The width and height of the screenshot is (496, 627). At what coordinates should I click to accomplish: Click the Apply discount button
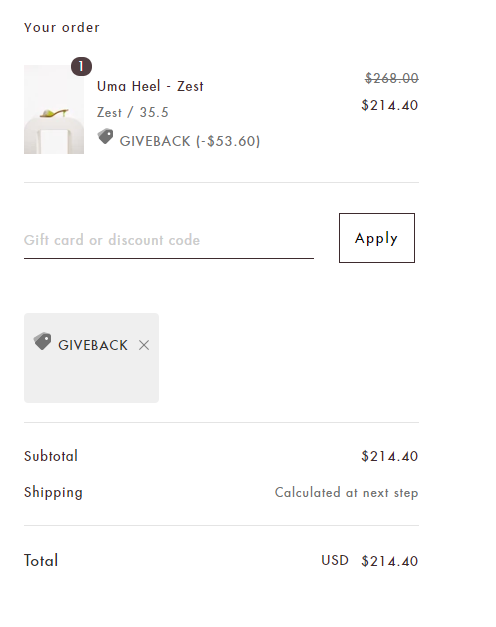[x=377, y=238]
